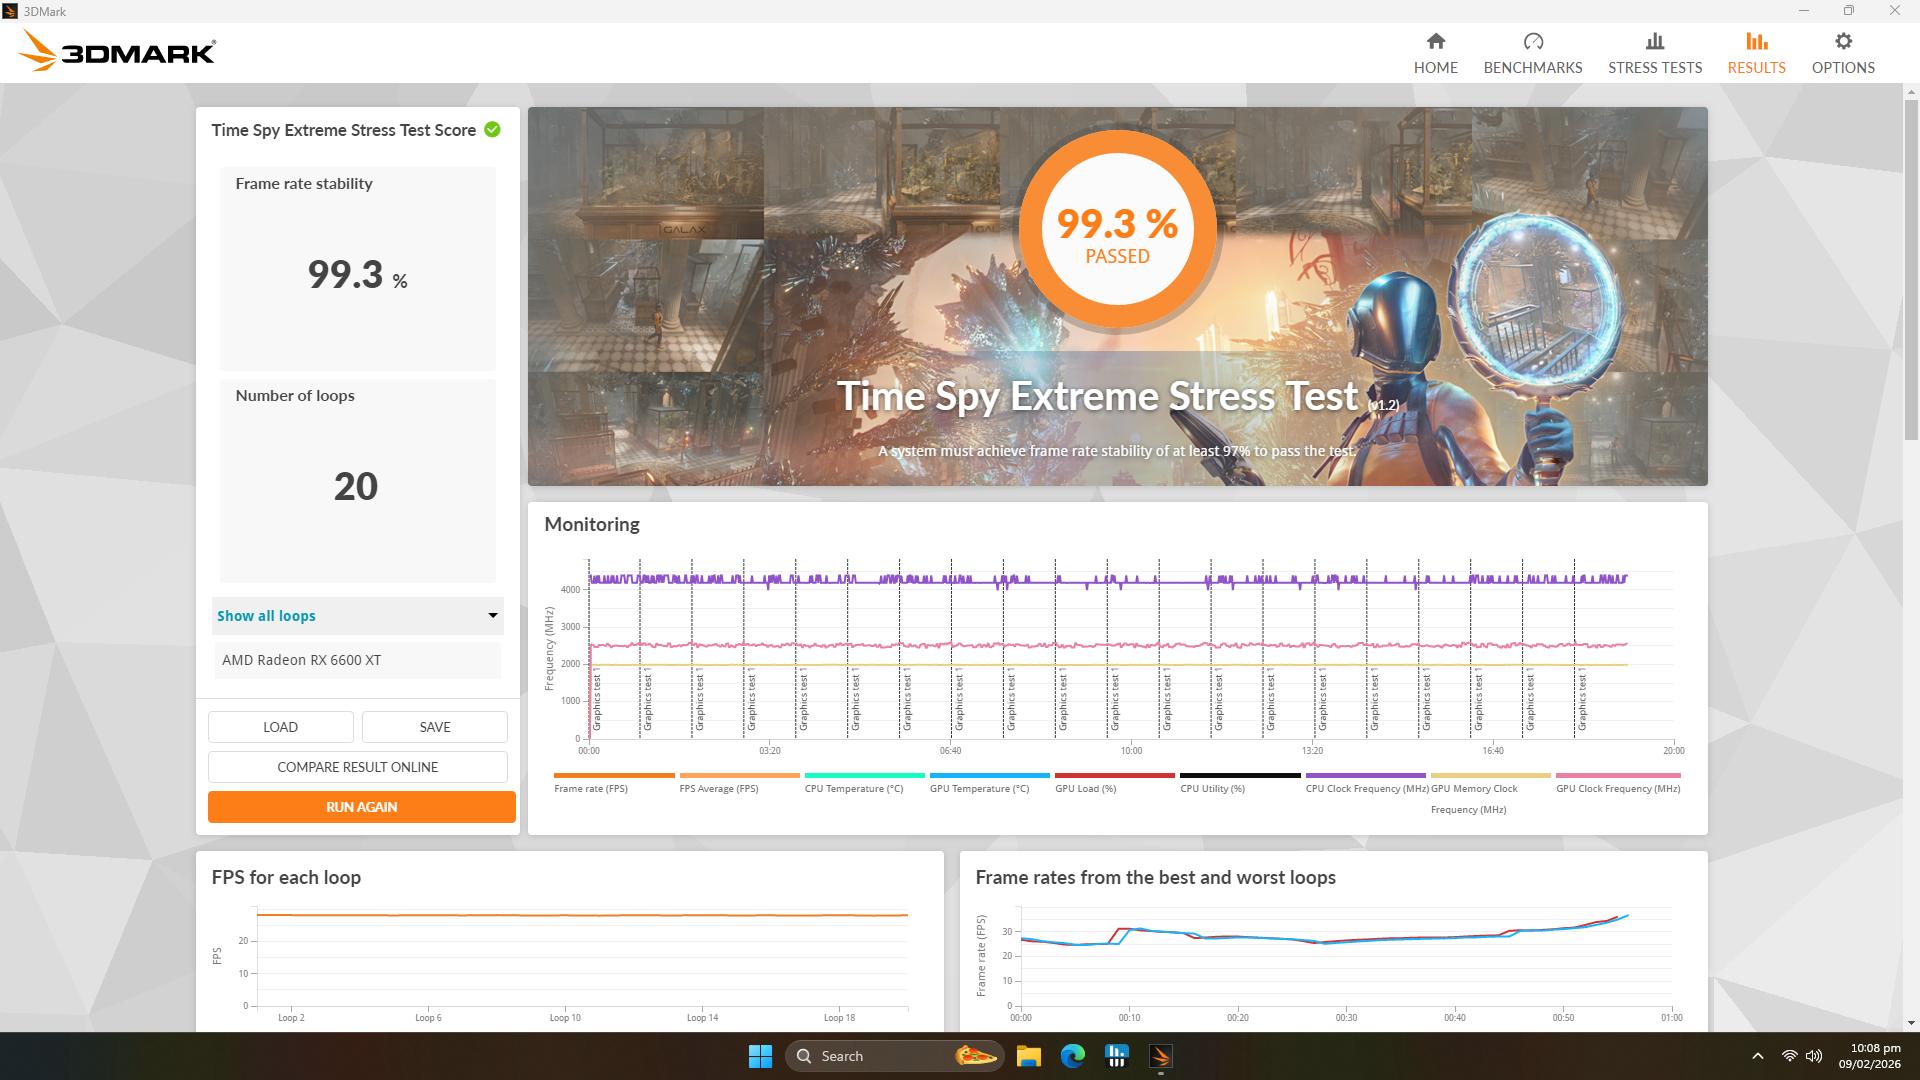The image size is (1920, 1080).
Task: Click Monitoring chart heading
Action: [x=592, y=524]
